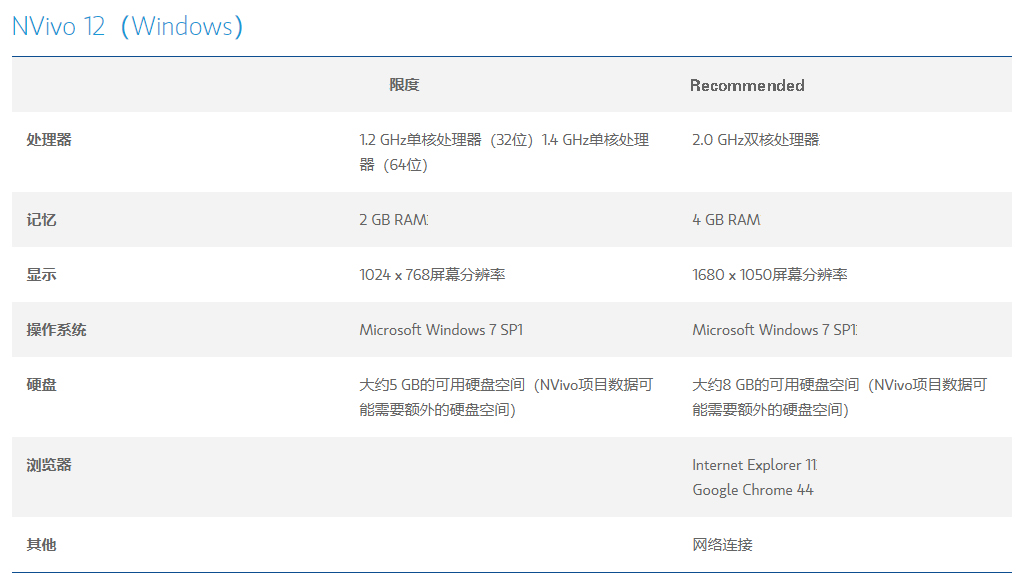Image resolution: width=1020 pixels, height=573 pixels.
Task: Select 'Microsoft Windows 7 SP1' in Recommended column
Action: pos(774,330)
